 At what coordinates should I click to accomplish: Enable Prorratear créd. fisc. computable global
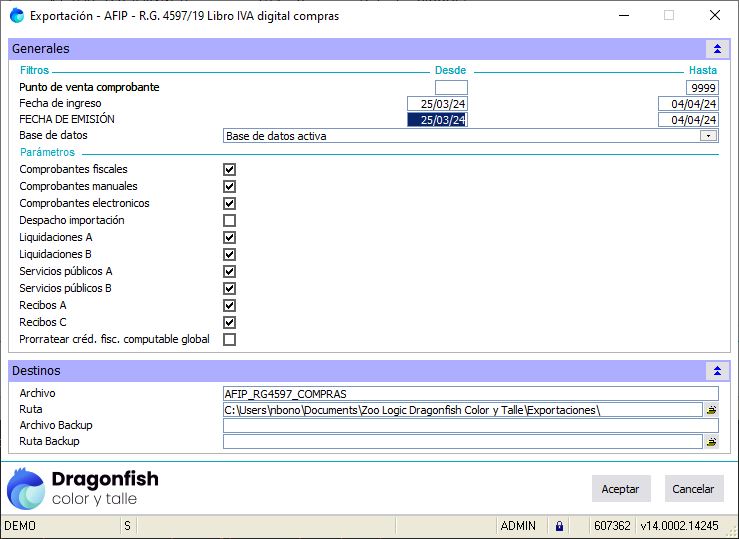[x=230, y=339]
